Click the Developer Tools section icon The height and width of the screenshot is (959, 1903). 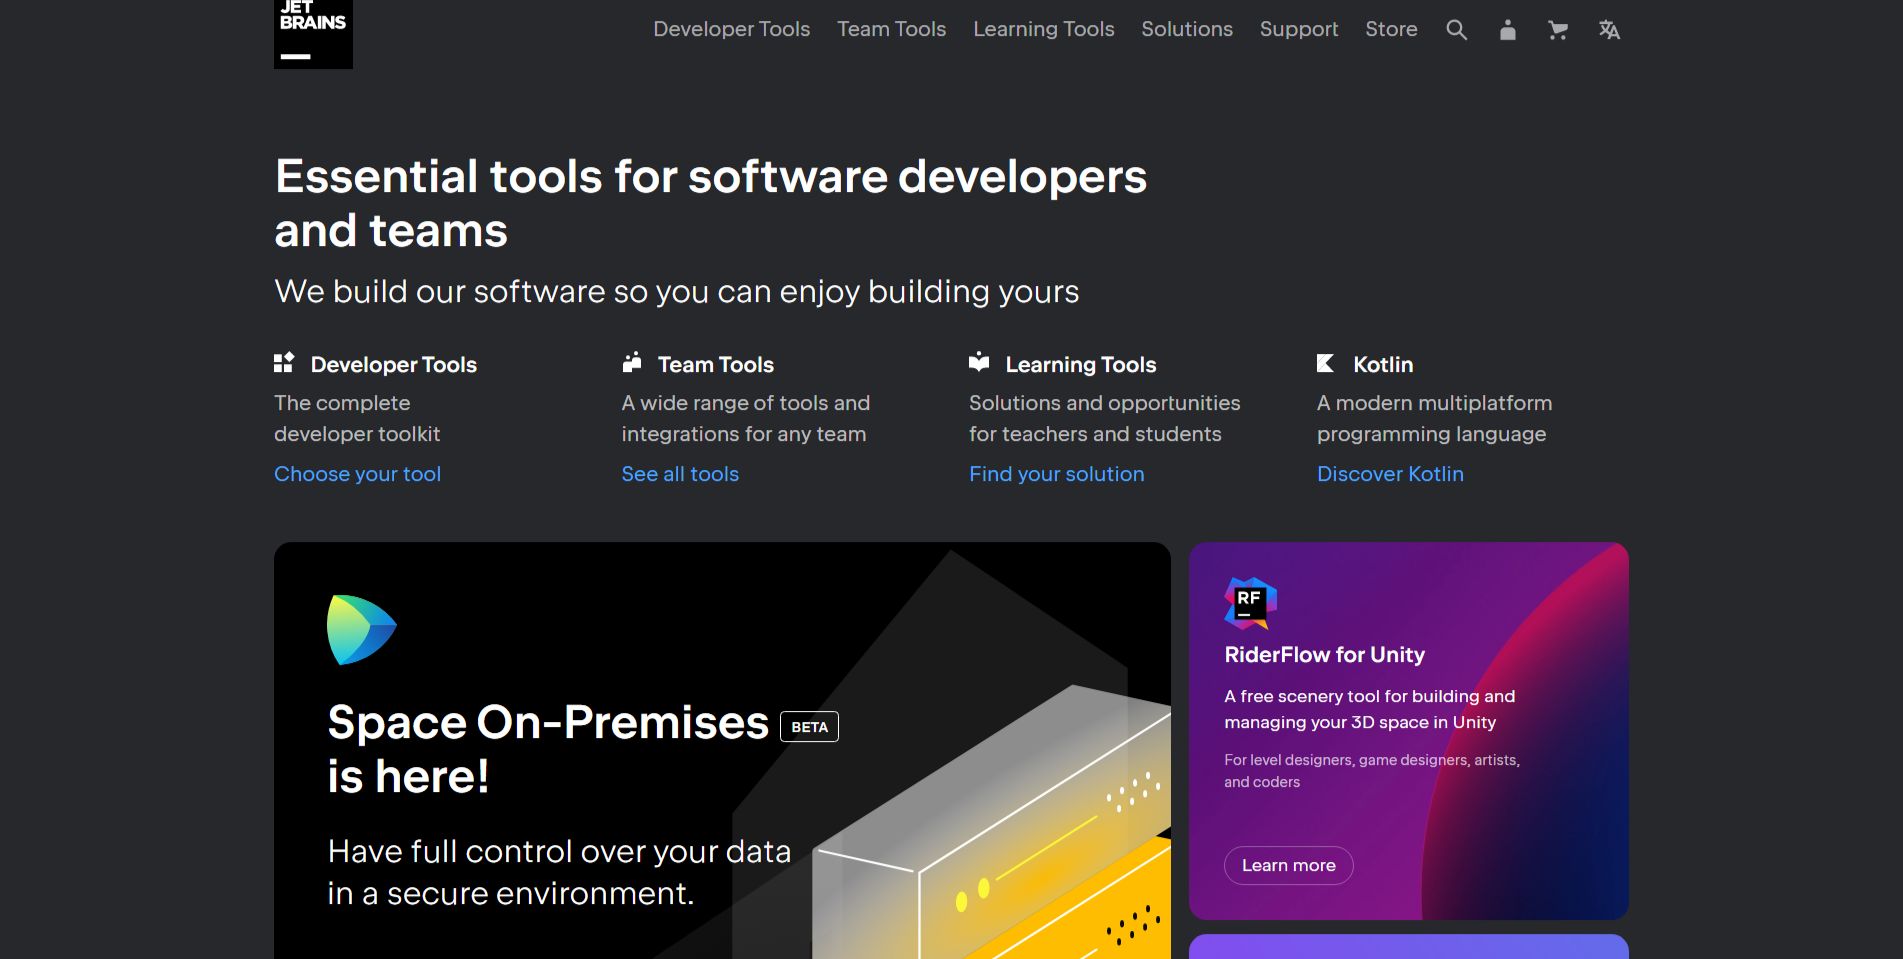[x=284, y=362]
